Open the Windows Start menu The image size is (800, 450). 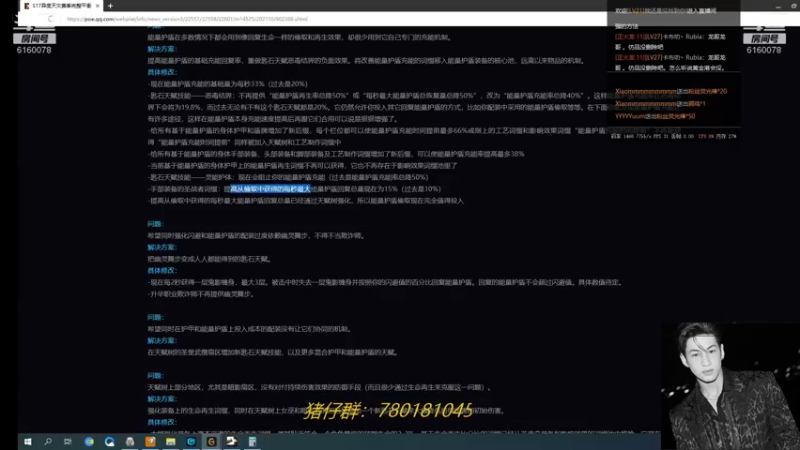click(x=28, y=442)
